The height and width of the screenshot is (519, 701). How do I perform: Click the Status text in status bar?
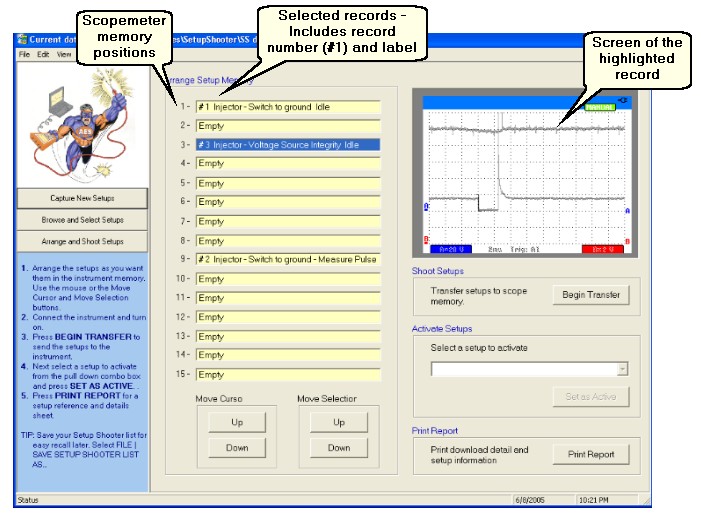click(x=28, y=500)
